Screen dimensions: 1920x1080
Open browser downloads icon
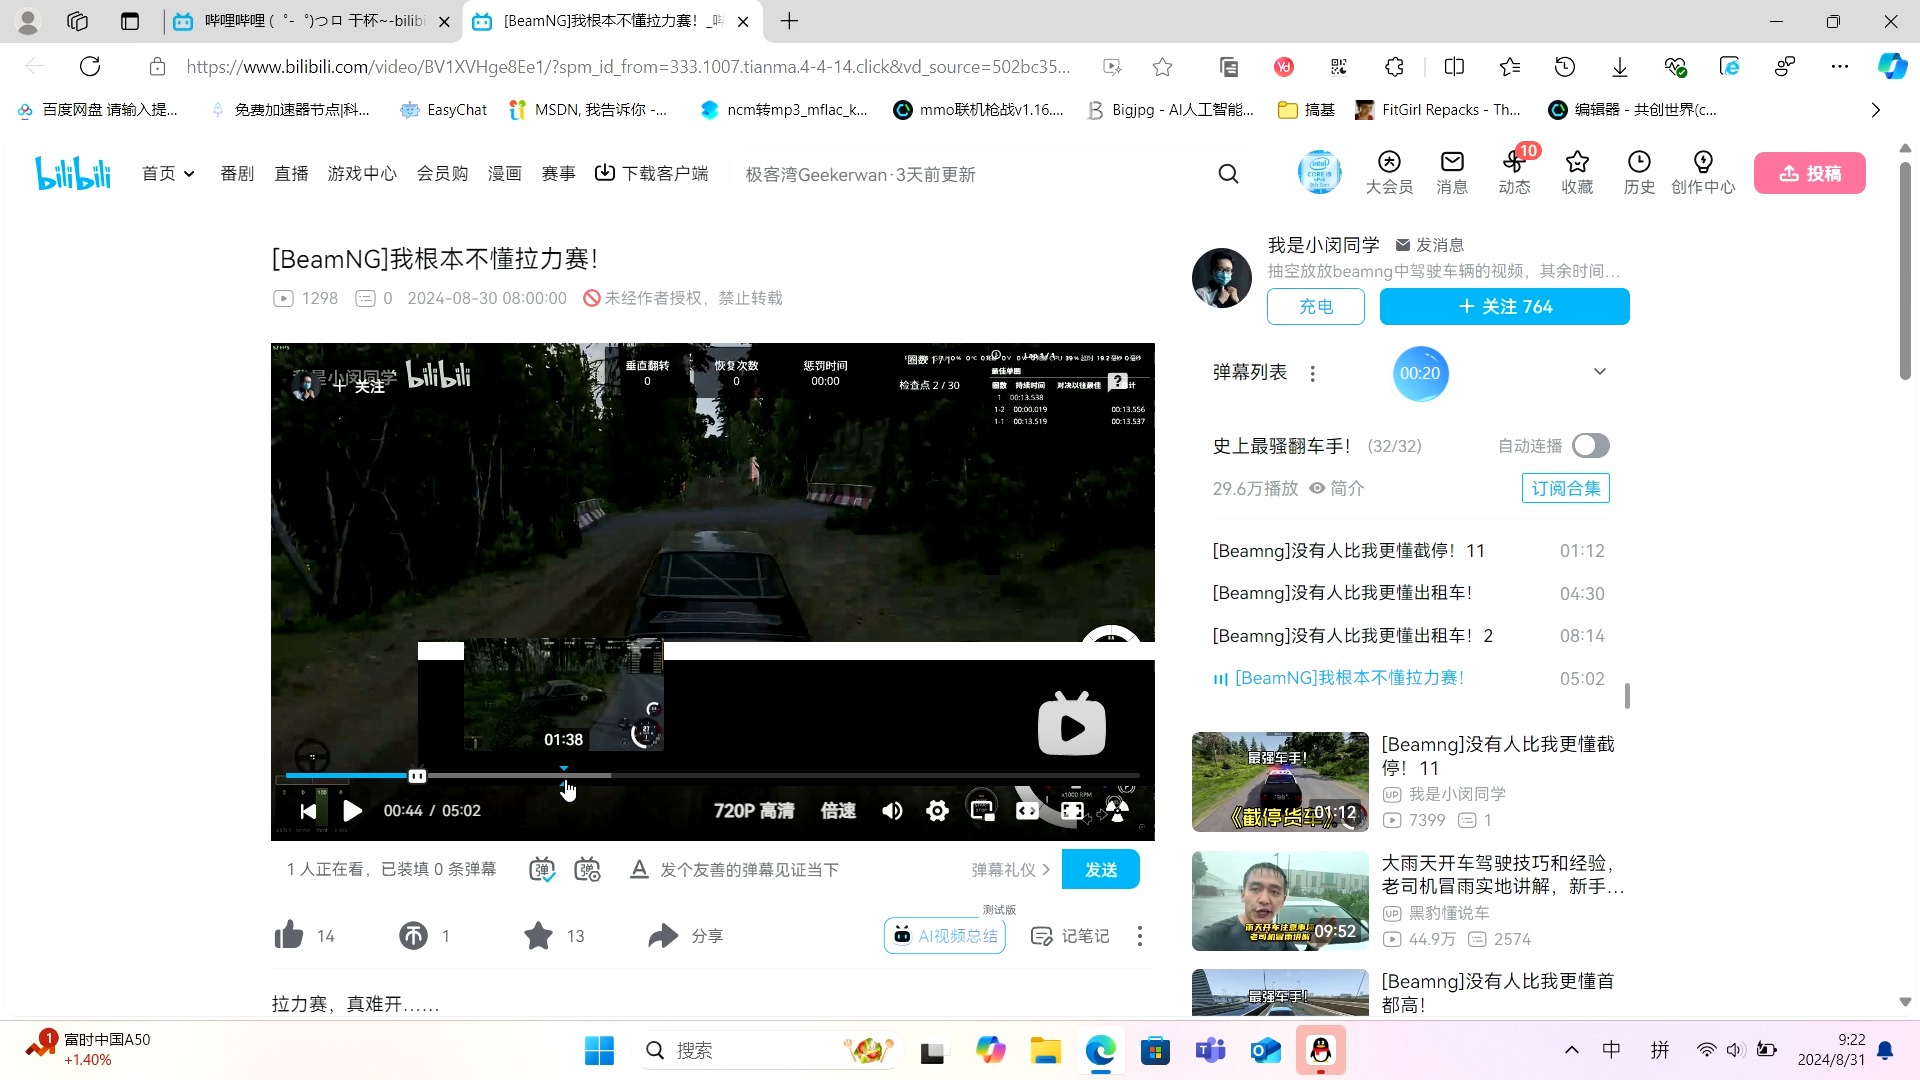[x=1620, y=67]
